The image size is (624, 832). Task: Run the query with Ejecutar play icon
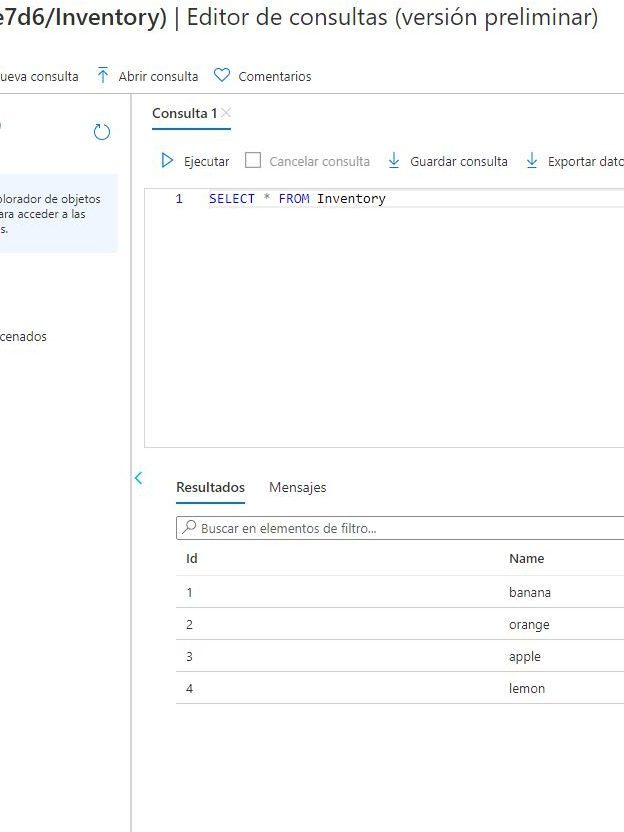coord(168,161)
